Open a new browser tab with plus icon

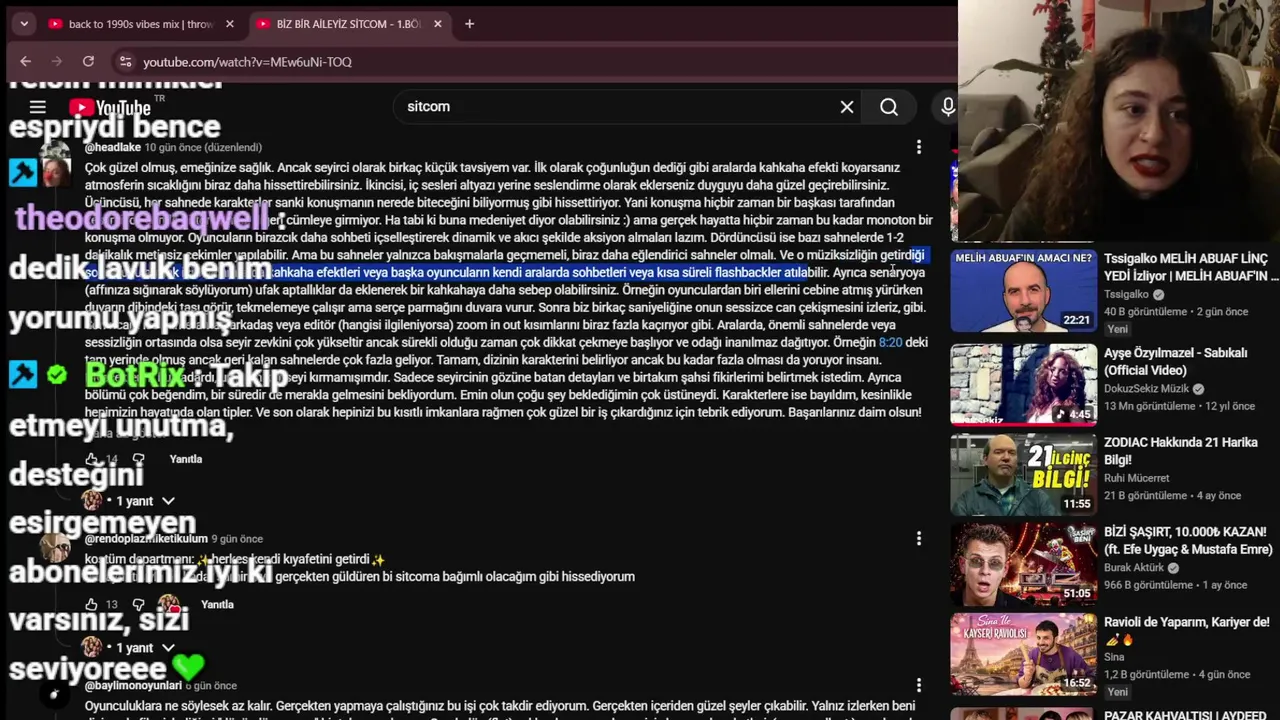tap(469, 24)
